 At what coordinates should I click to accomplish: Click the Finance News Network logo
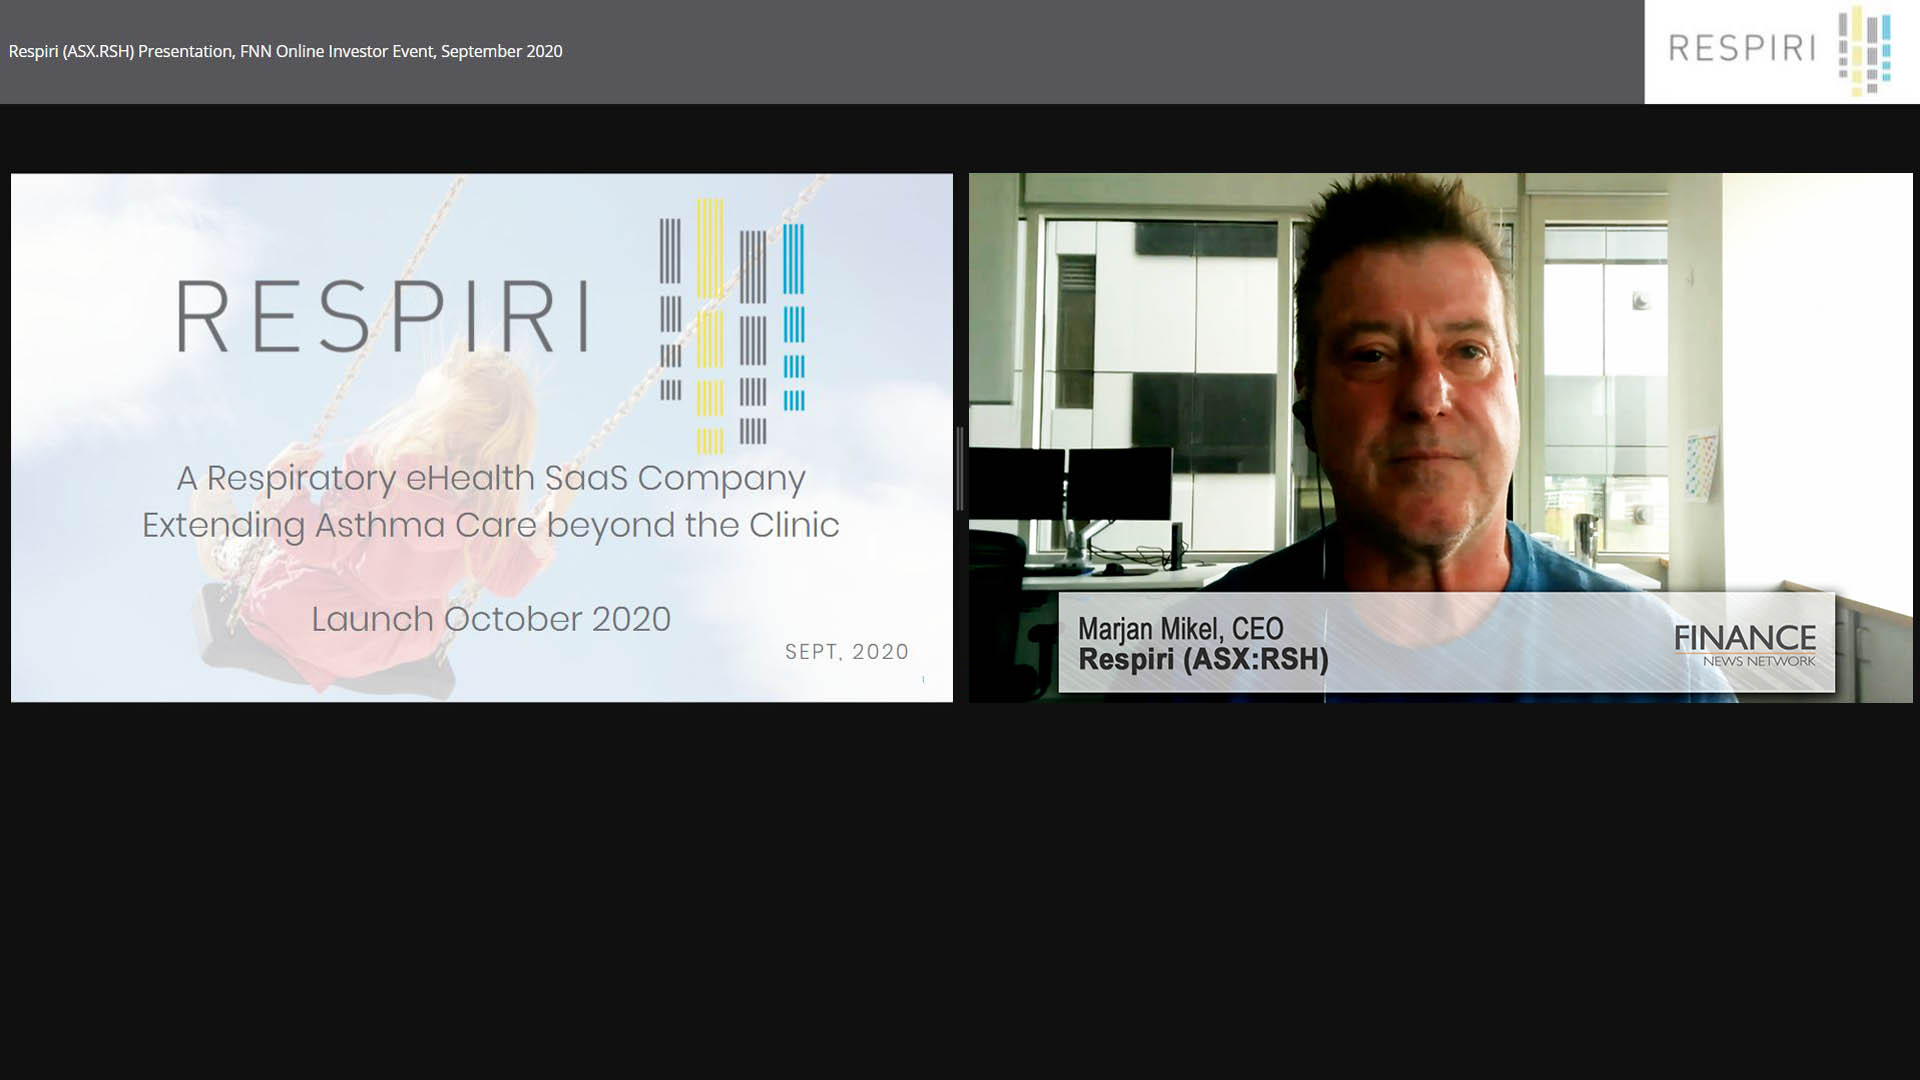point(1745,645)
